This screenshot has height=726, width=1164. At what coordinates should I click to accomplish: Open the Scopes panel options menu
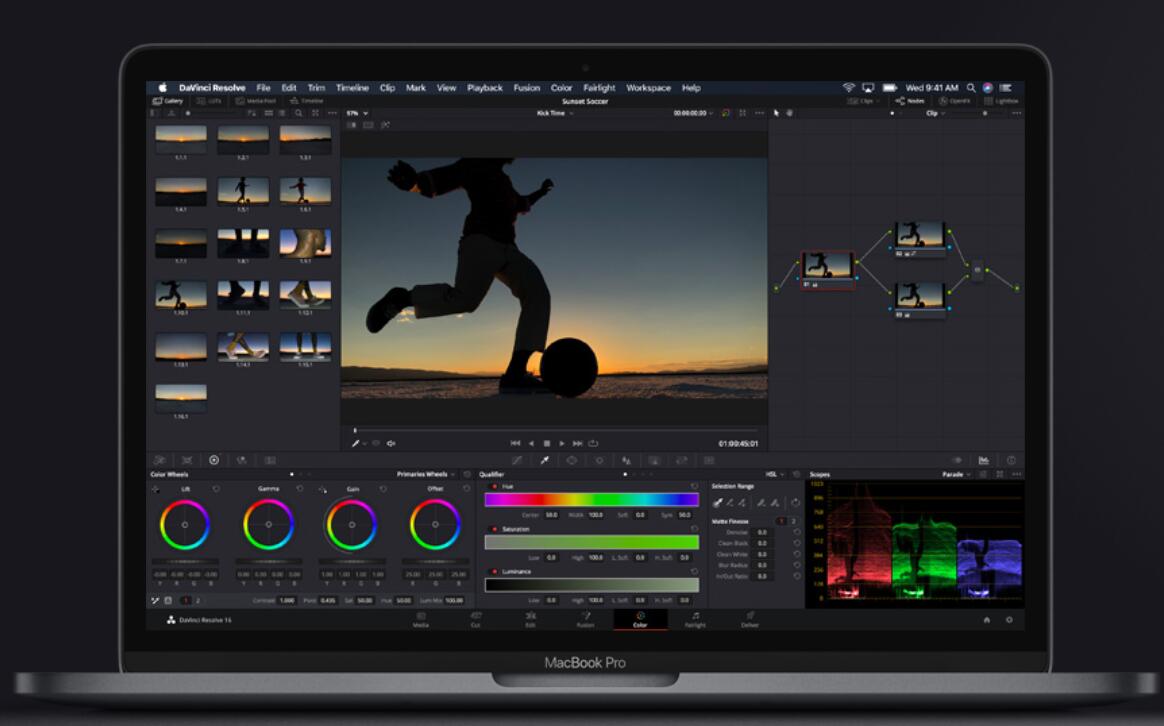tap(1016, 474)
